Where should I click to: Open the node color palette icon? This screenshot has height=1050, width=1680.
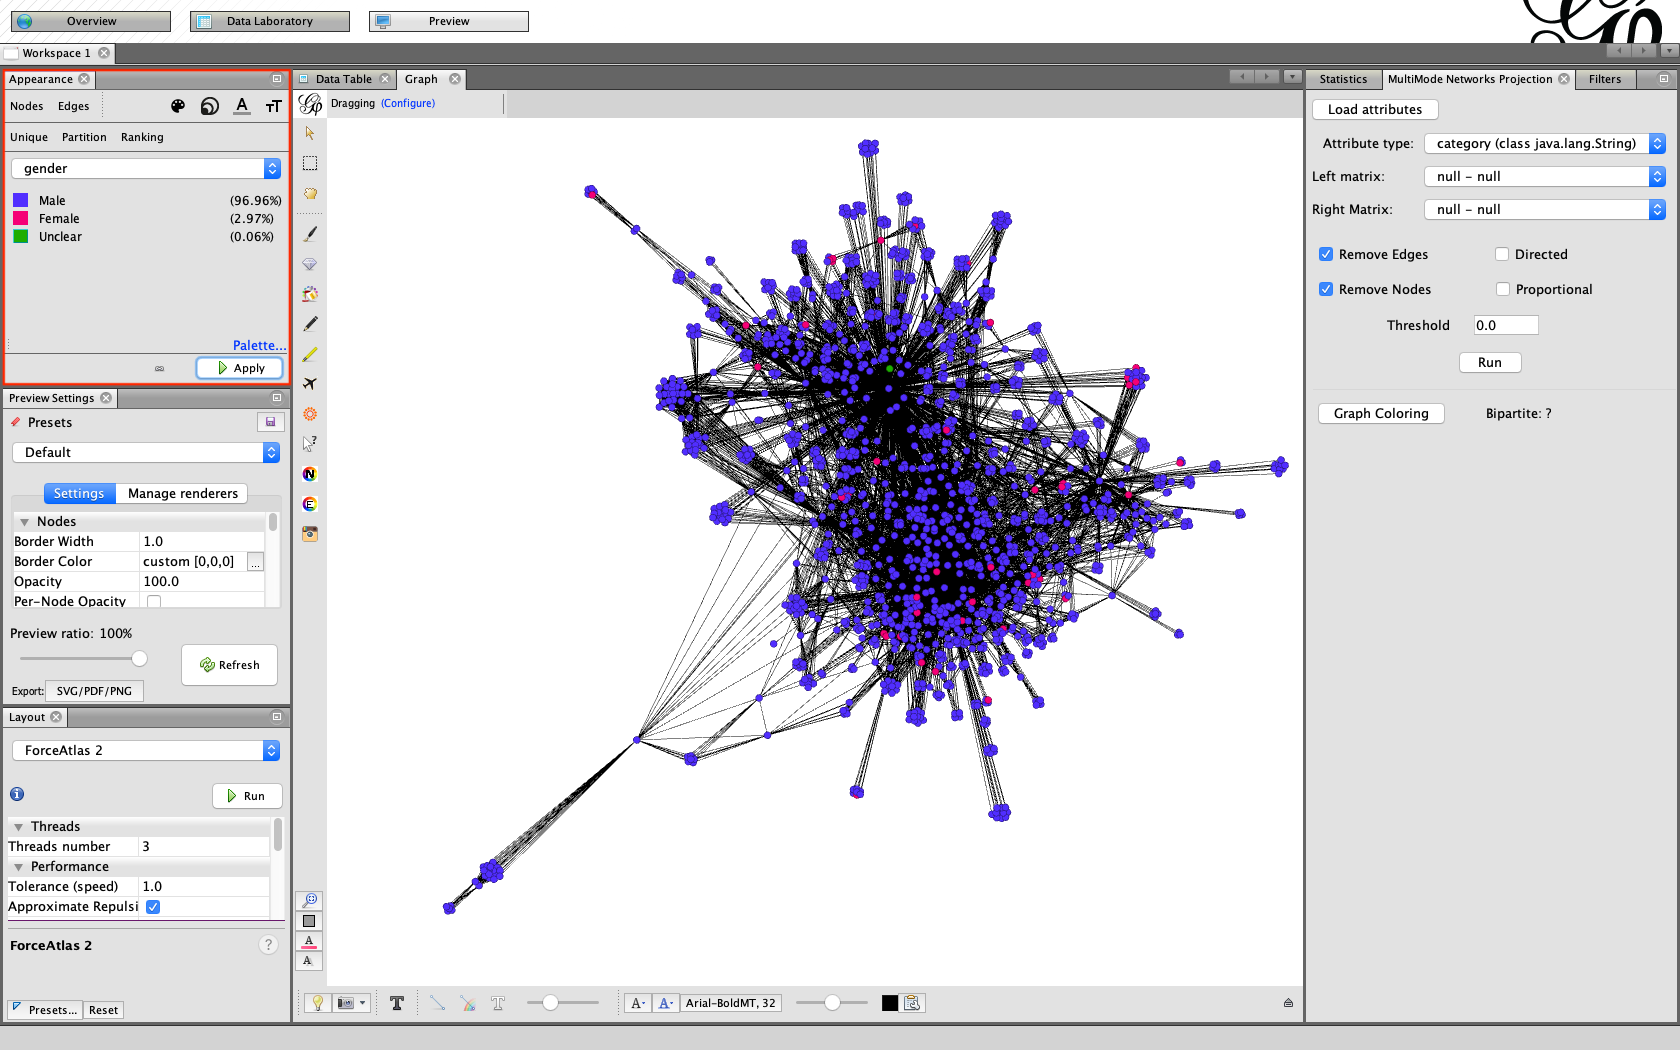178,106
